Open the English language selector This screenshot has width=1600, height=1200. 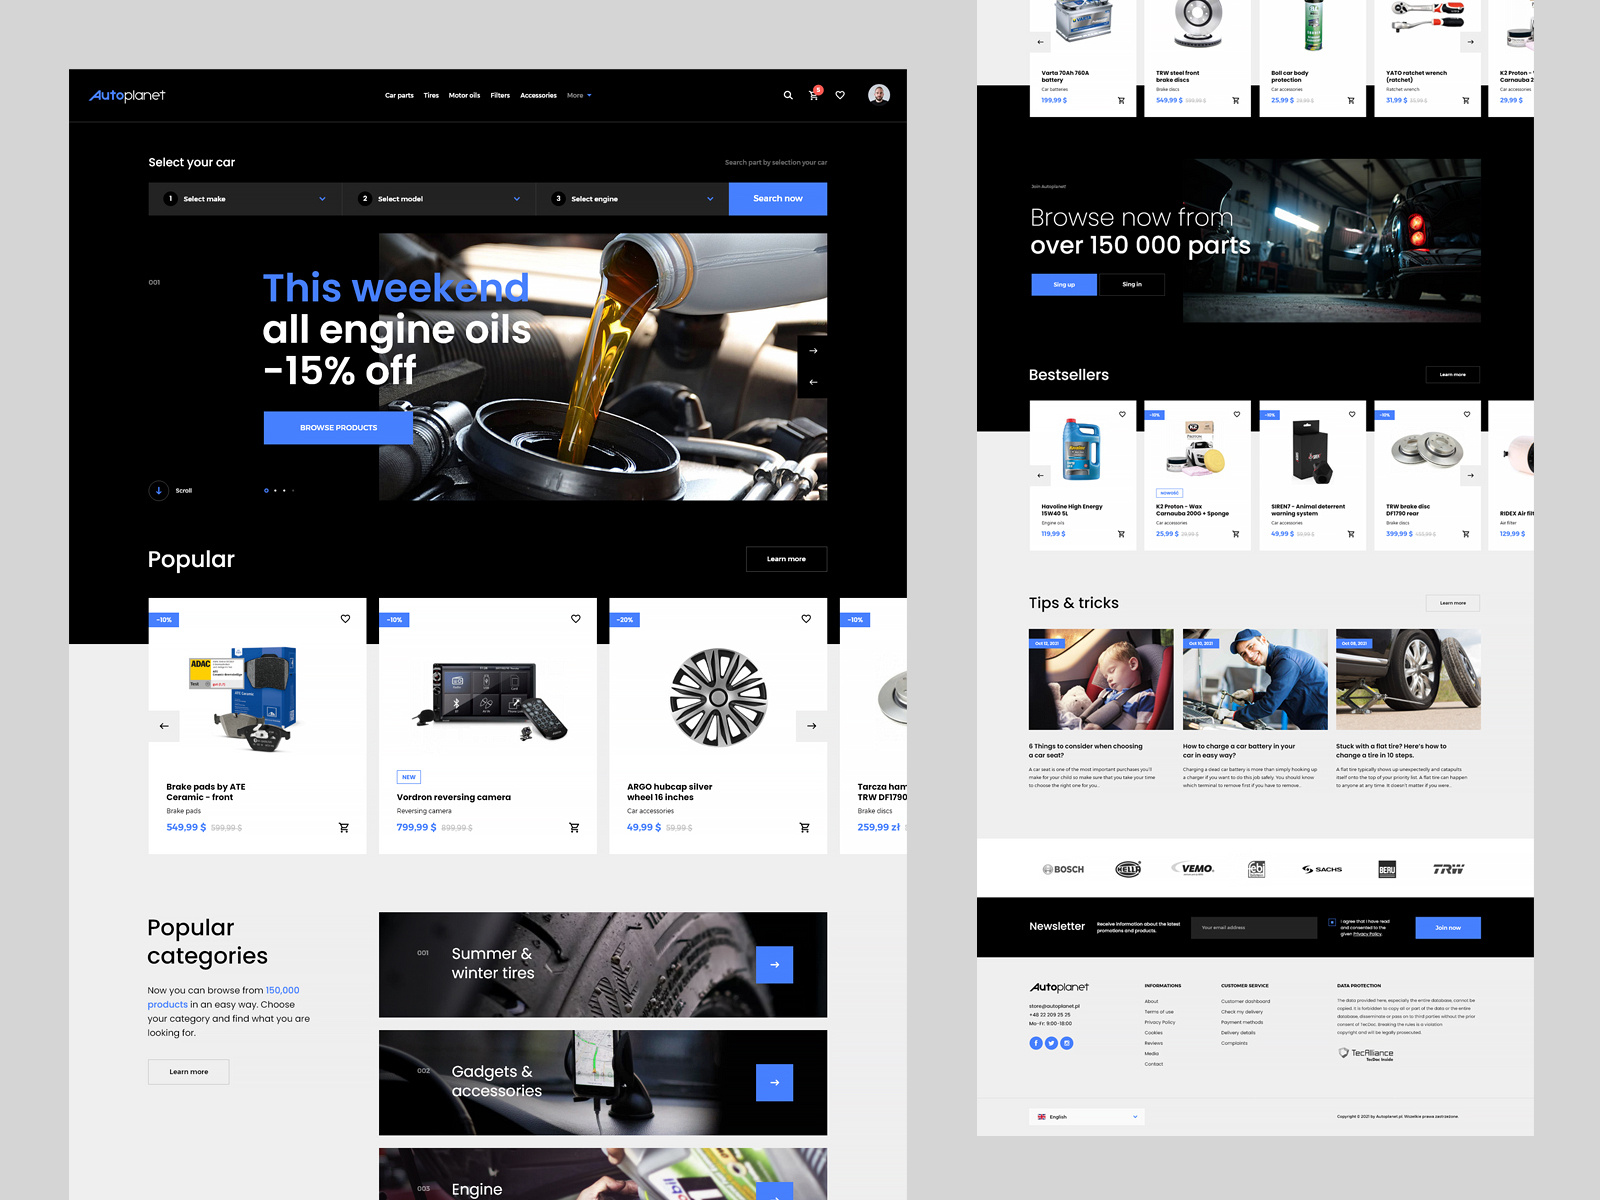(1086, 1117)
